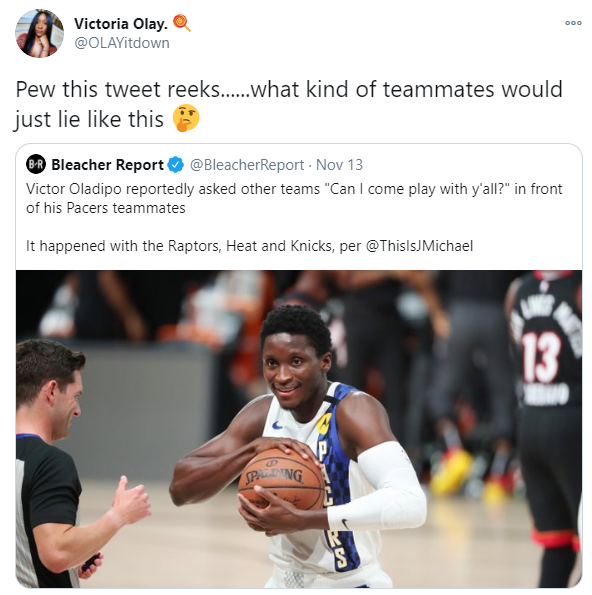Open Victoria Olay's profile avatar
The height and width of the screenshot is (595, 592).
(x=39, y=33)
